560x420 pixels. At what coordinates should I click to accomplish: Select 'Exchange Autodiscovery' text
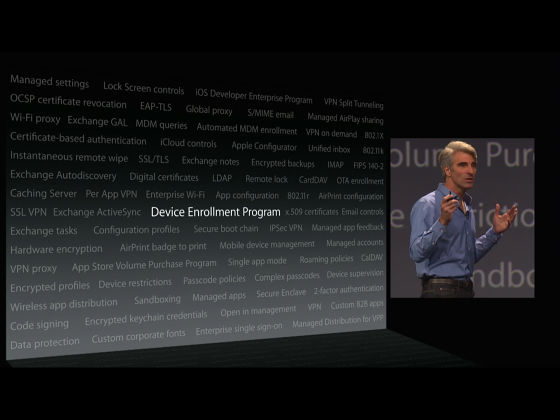pyautogui.click(x=63, y=175)
